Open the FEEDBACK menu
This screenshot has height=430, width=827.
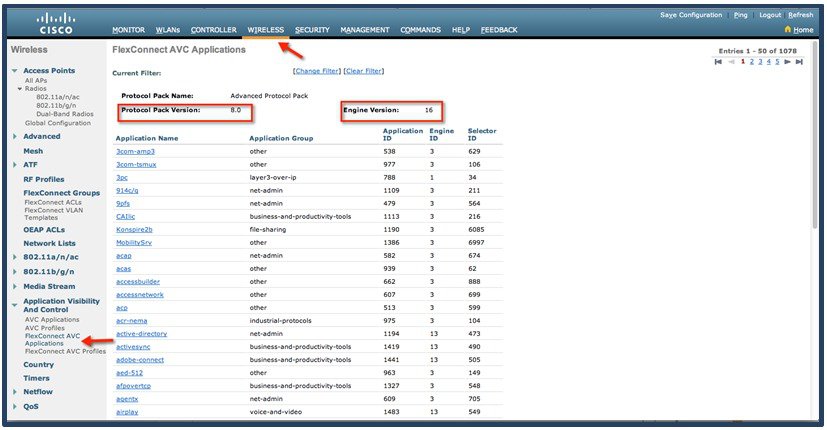(499, 30)
